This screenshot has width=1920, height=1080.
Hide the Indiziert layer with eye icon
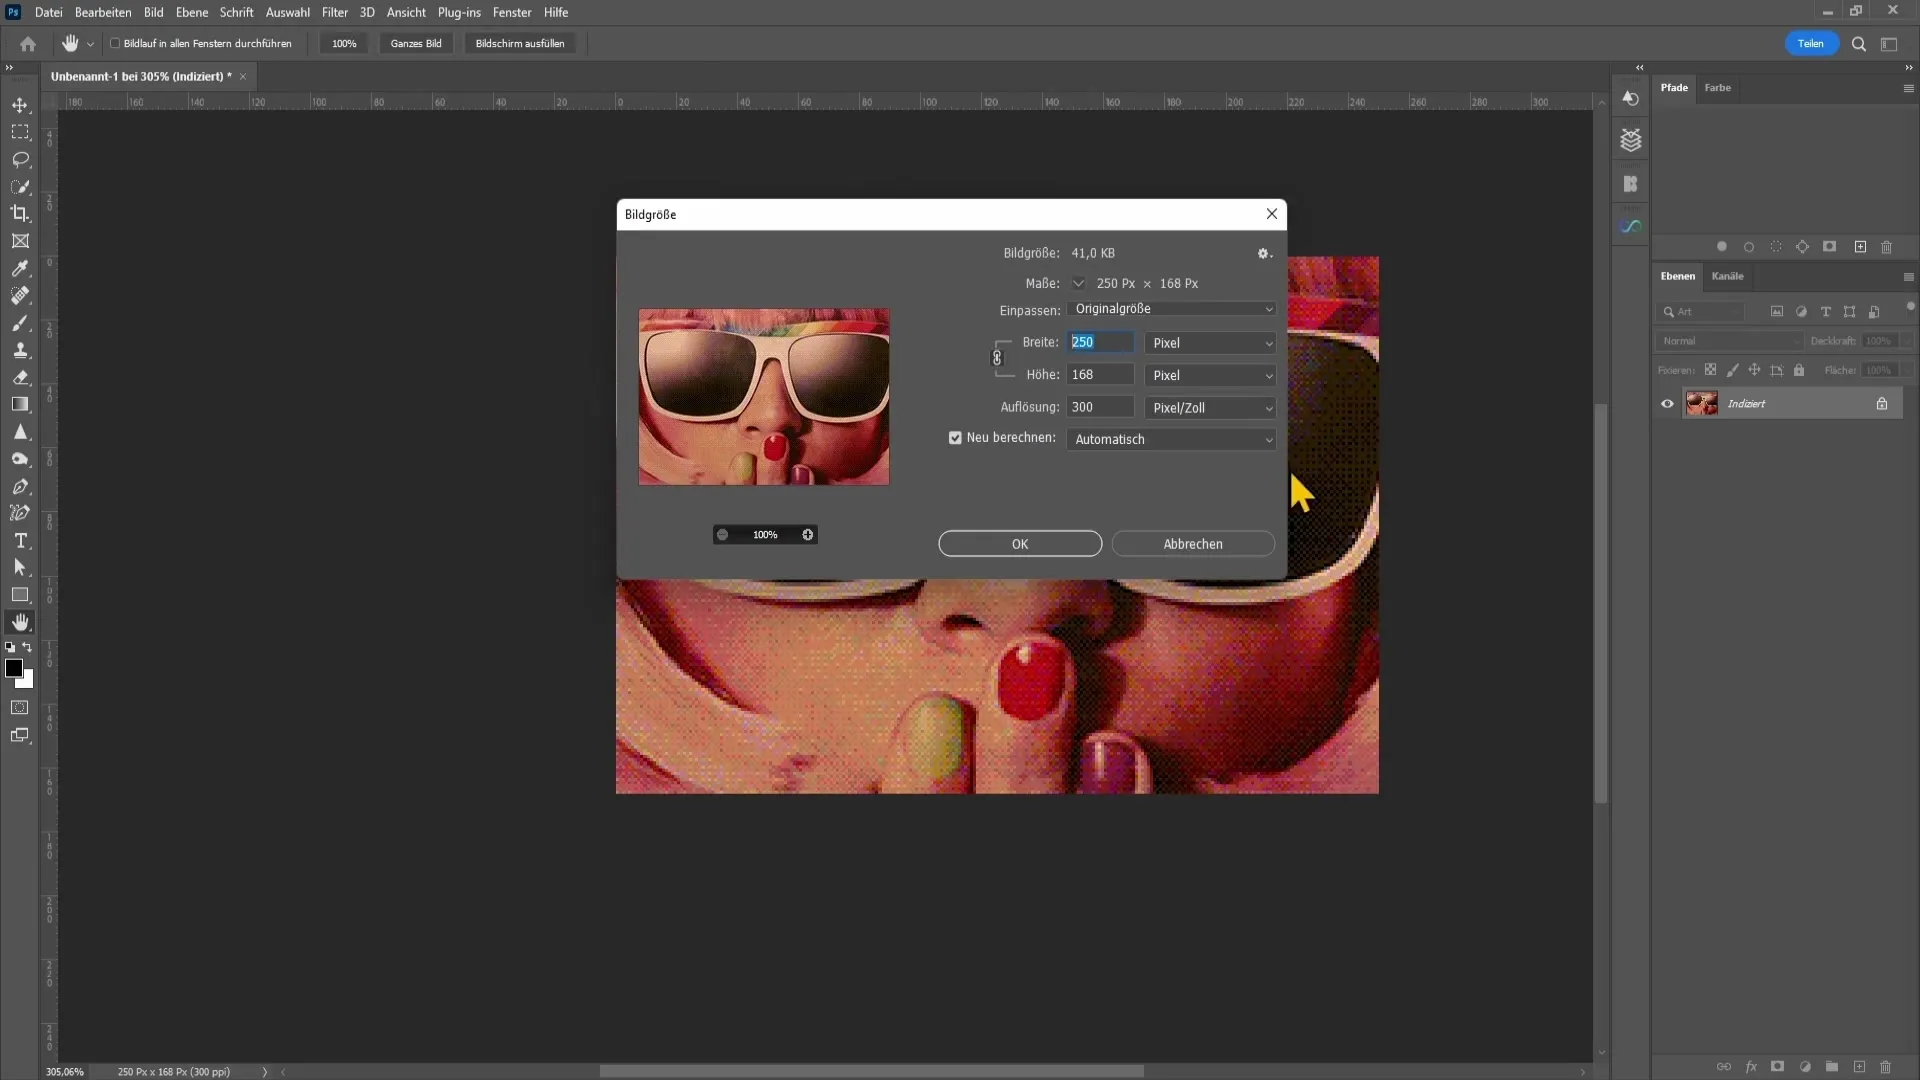click(x=1667, y=404)
